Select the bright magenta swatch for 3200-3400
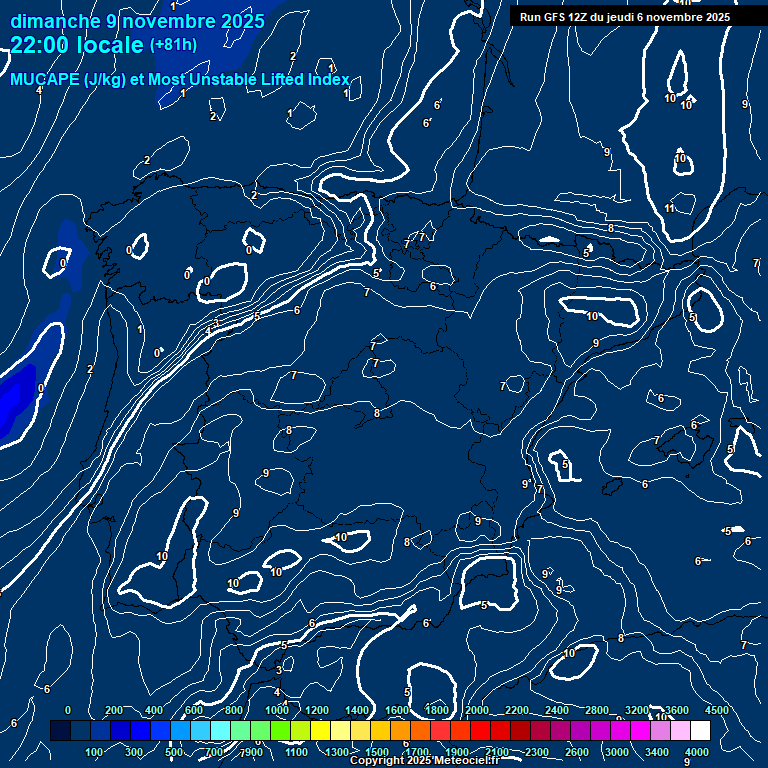Image resolution: width=768 pixels, height=768 pixels. pyautogui.click(x=640, y=730)
